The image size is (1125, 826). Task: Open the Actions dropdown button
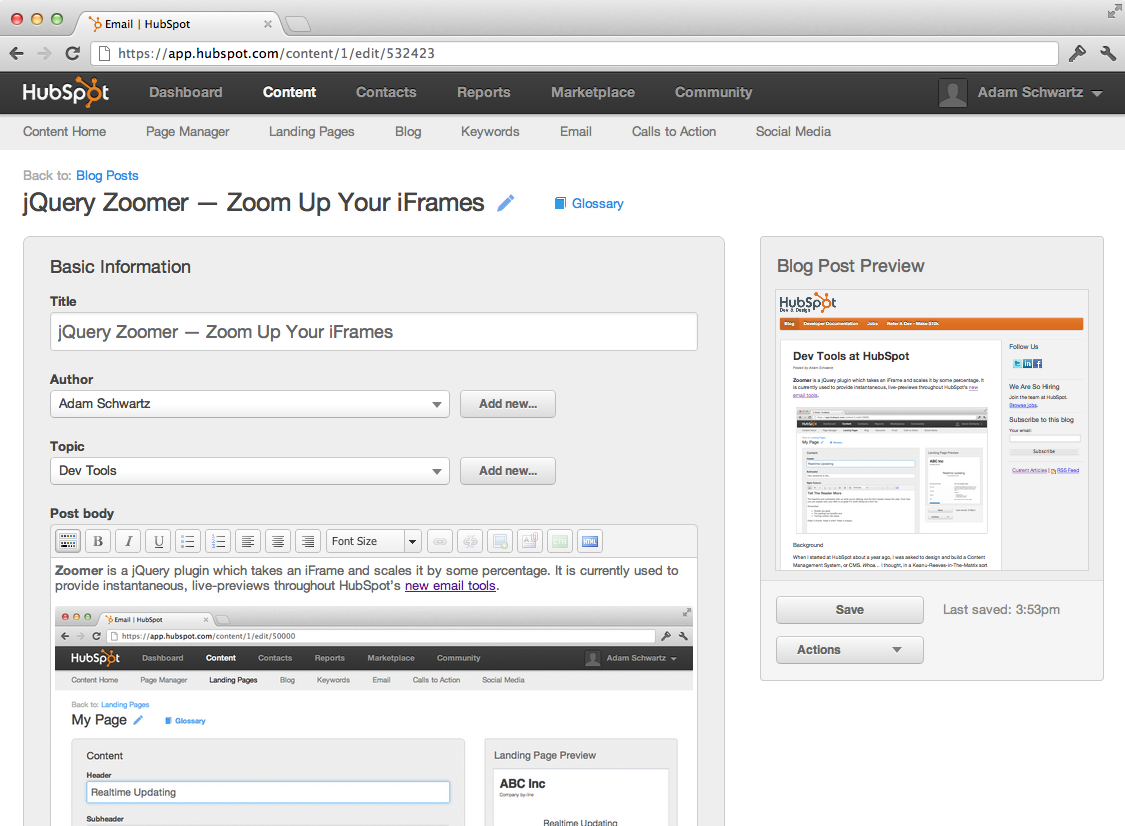(849, 649)
